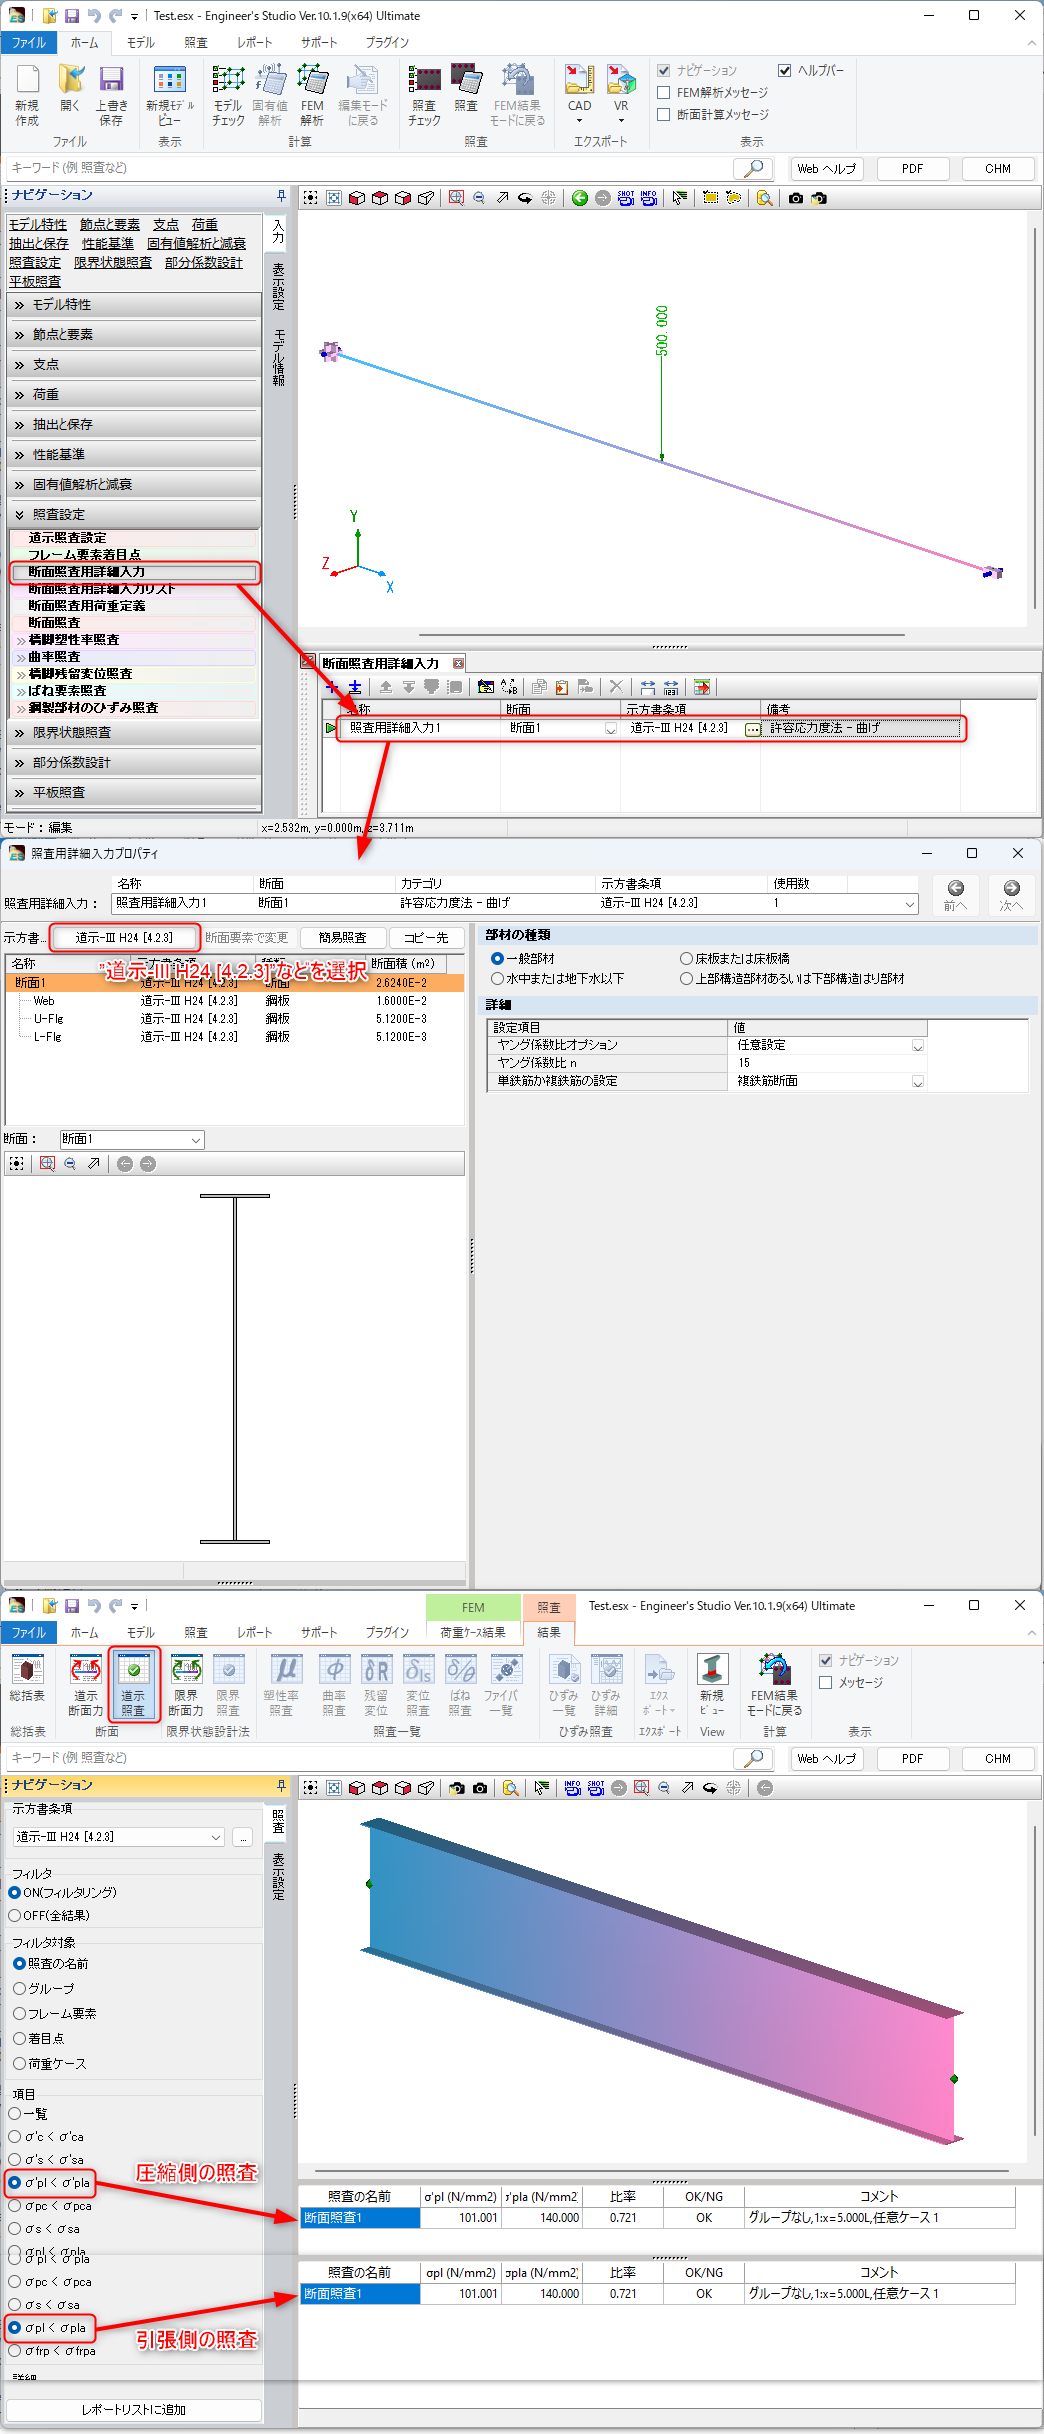Click FEM結果モードに戻る icon in lower ribbon
Image resolution: width=1044 pixels, height=2434 pixels.
[775, 1685]
